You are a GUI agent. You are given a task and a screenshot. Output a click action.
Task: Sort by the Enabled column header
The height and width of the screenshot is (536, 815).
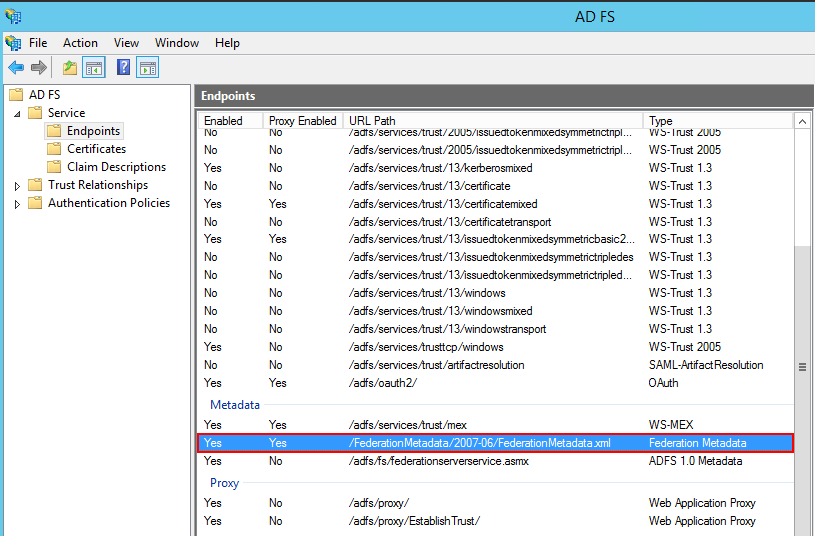click(230, 121)
